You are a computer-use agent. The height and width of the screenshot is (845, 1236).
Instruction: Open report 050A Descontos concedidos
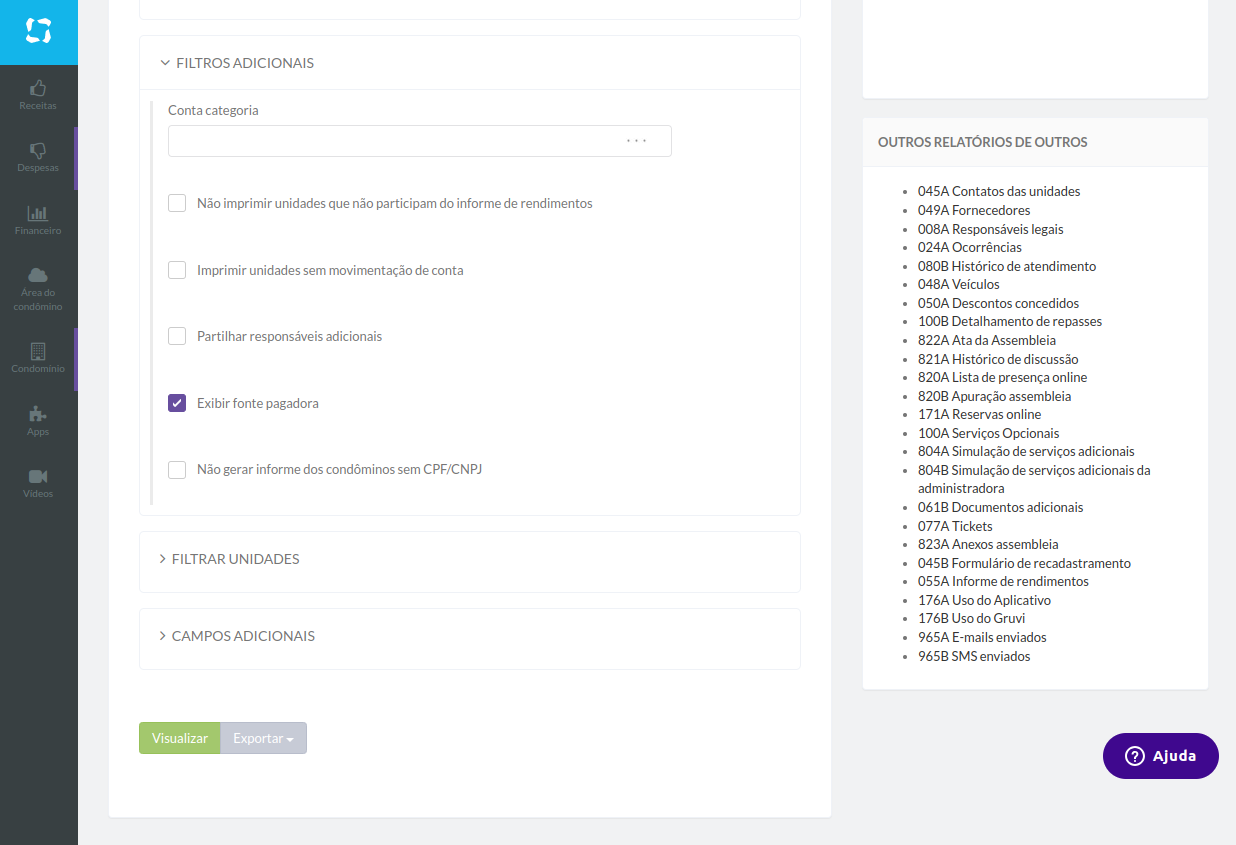point(998,303)
